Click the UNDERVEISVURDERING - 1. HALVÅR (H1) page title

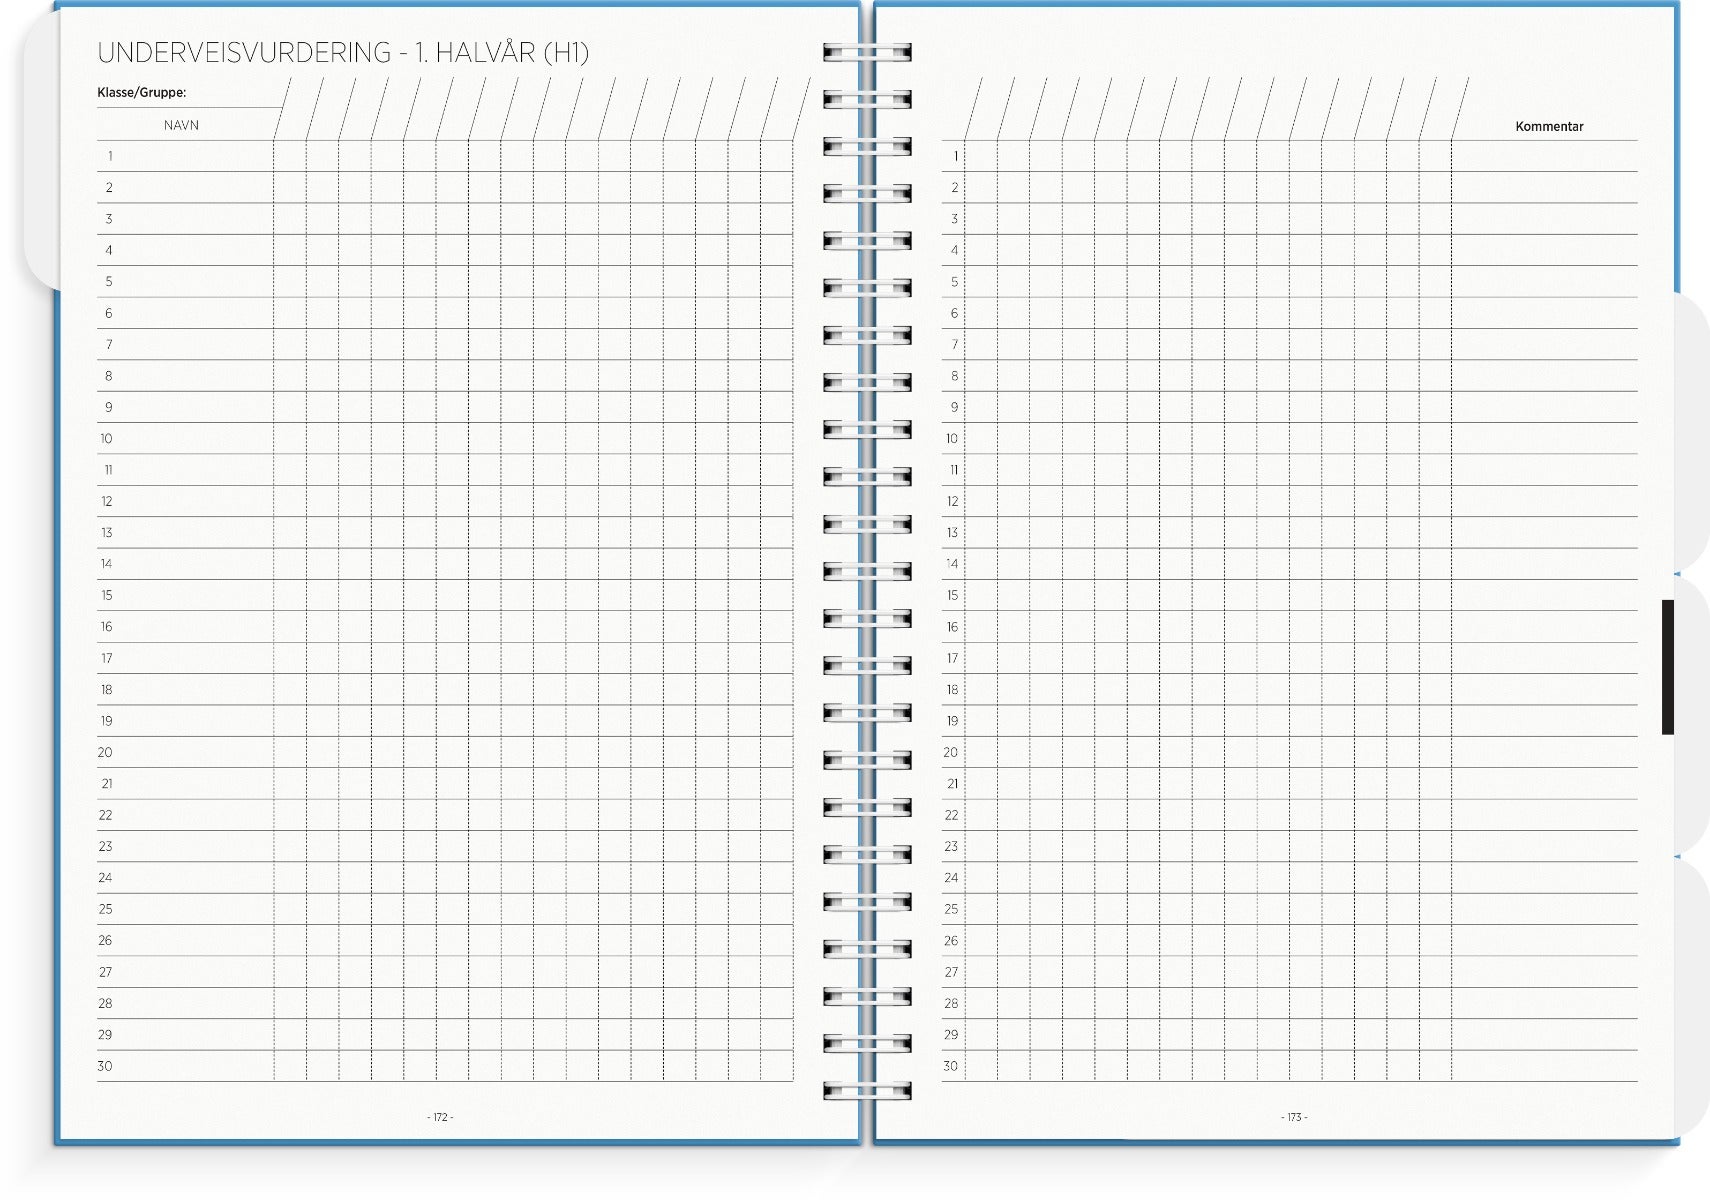(342, 52)
